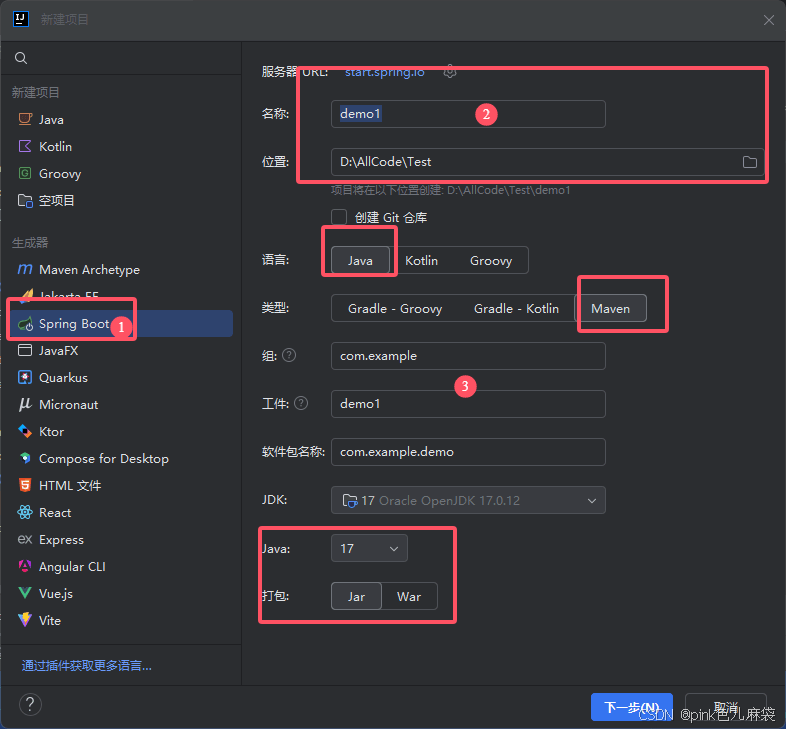Screen dimensions: 786x729
Task: Click the 位置 path field
Action: [547, 162]
